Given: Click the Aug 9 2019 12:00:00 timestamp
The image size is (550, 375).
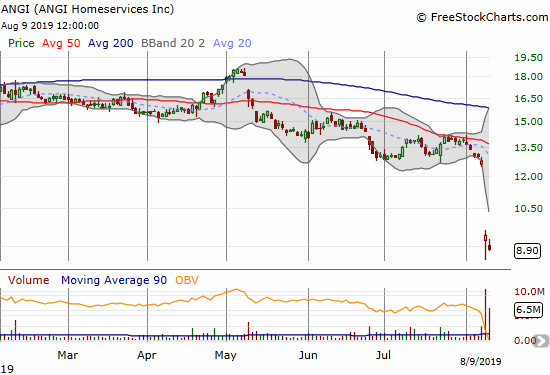Looking at the screenshot, I should [x=50, y=26].
